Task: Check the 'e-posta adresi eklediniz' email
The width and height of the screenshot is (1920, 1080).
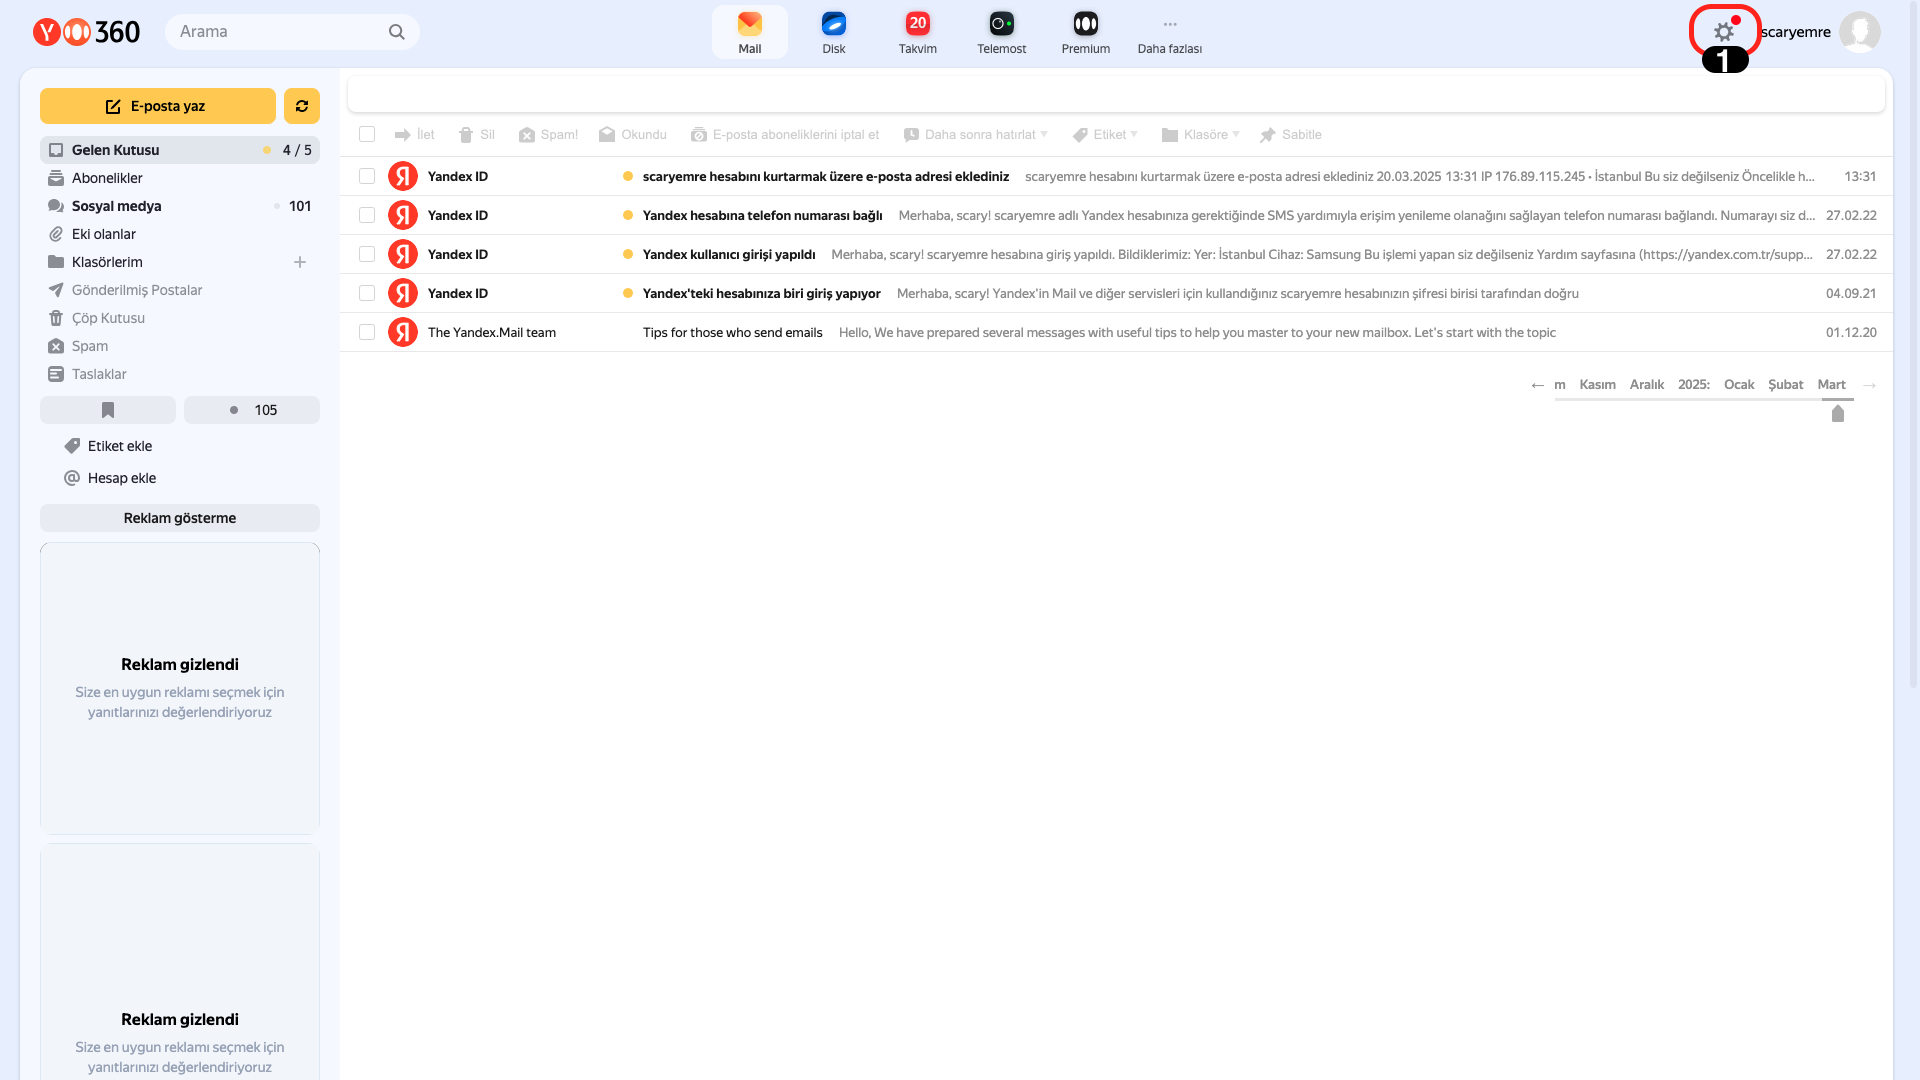Action: pos(367,176)
